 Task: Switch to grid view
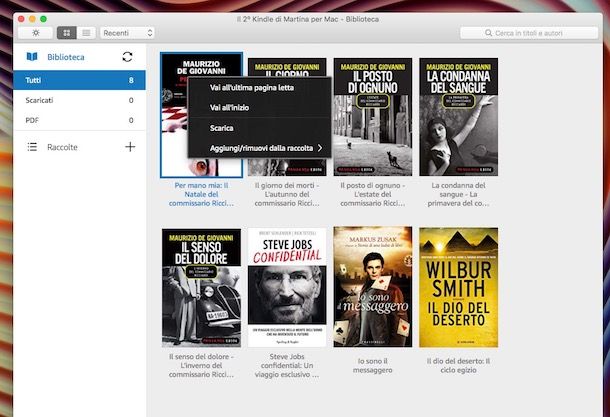point(67,33)
